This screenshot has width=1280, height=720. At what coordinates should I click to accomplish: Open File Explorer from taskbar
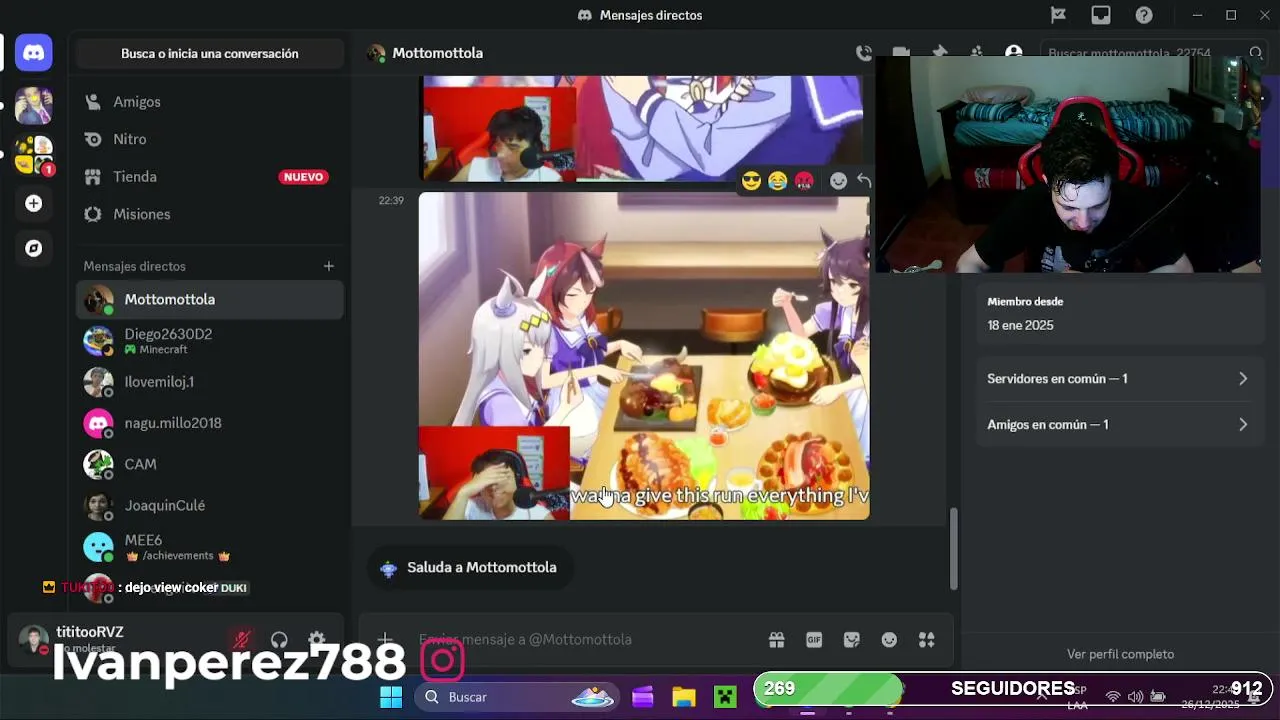[683, 697]
